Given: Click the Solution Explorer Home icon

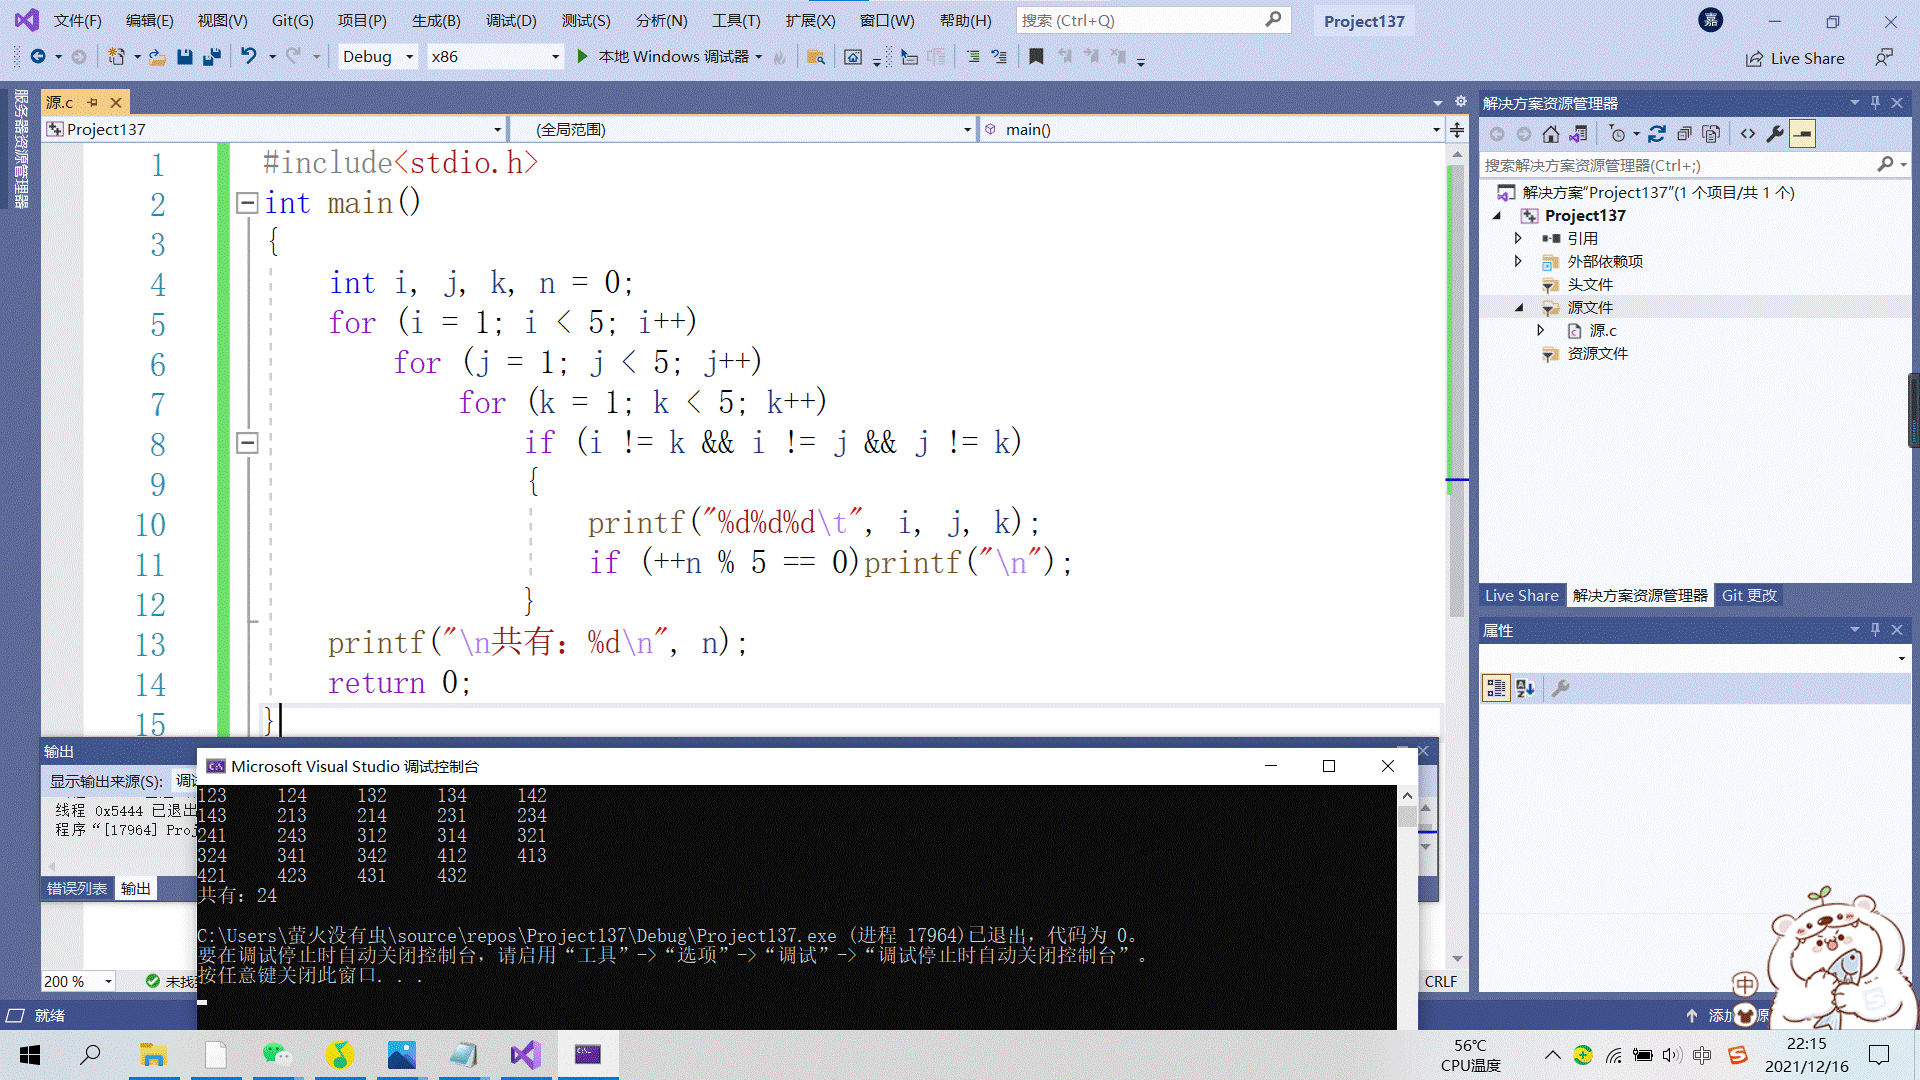Looking at the screenshot, I should (1550, 134).
